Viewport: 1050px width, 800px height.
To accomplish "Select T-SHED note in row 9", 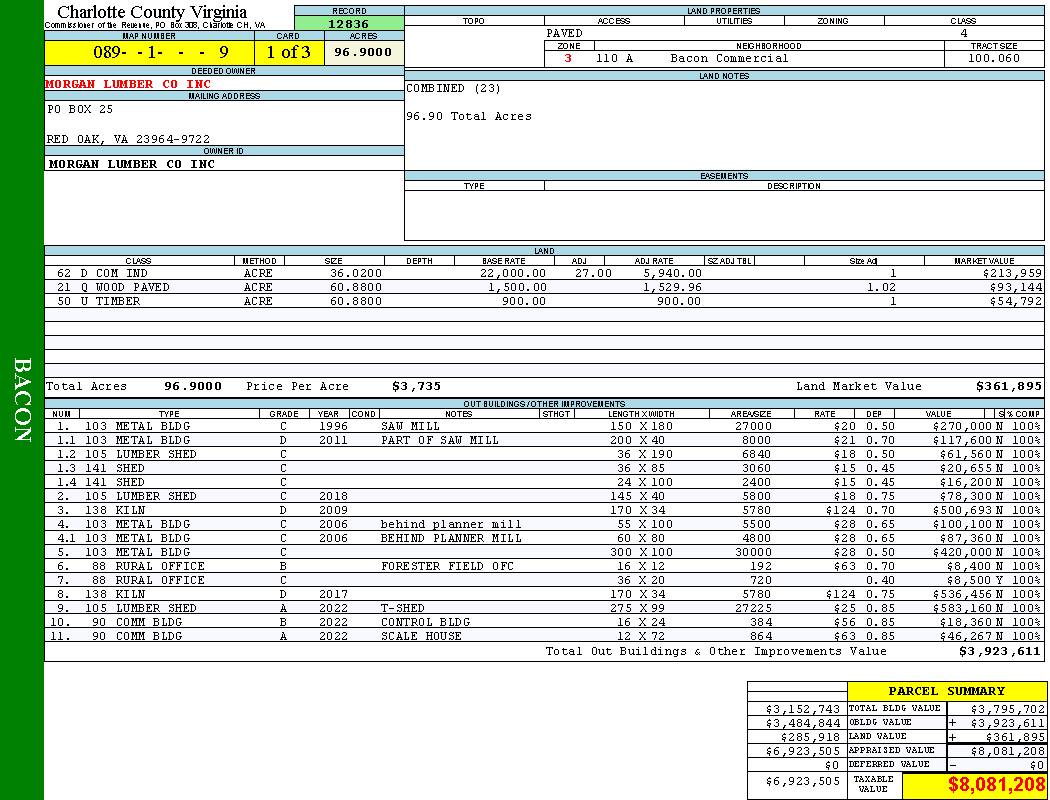I will 402,609.
